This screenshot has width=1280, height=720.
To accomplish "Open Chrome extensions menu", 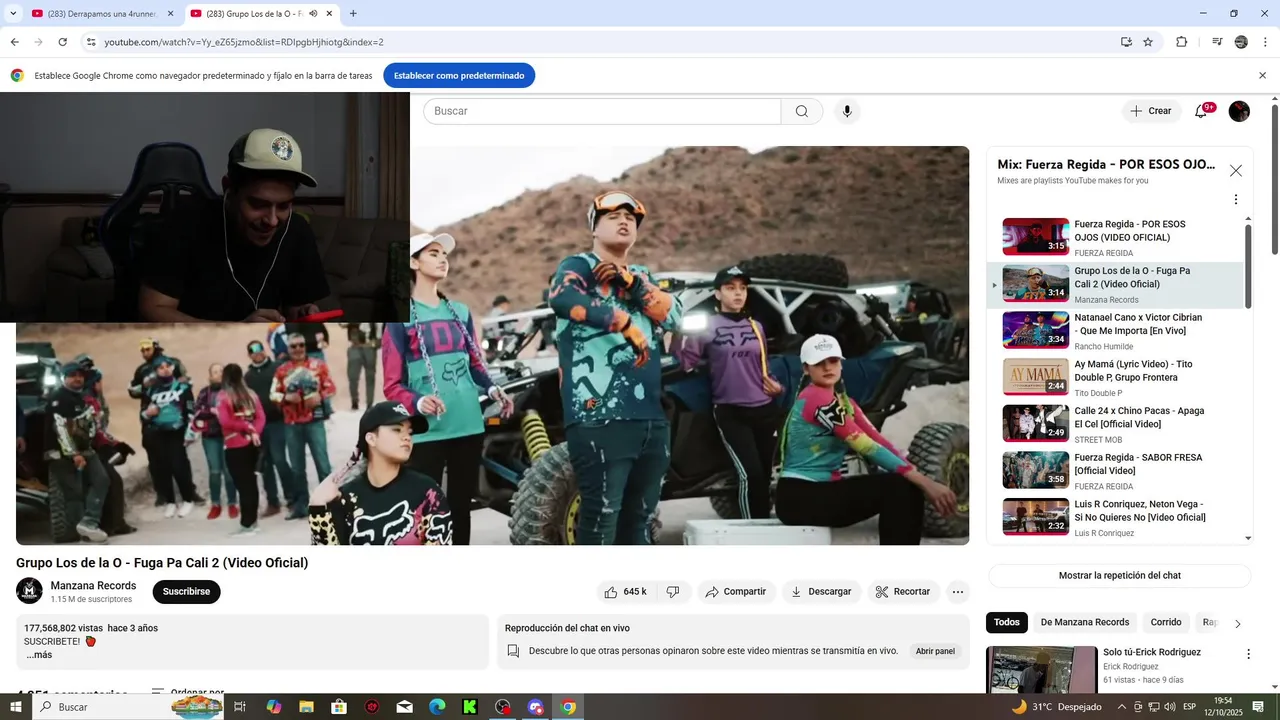I will coord(1182,42).
